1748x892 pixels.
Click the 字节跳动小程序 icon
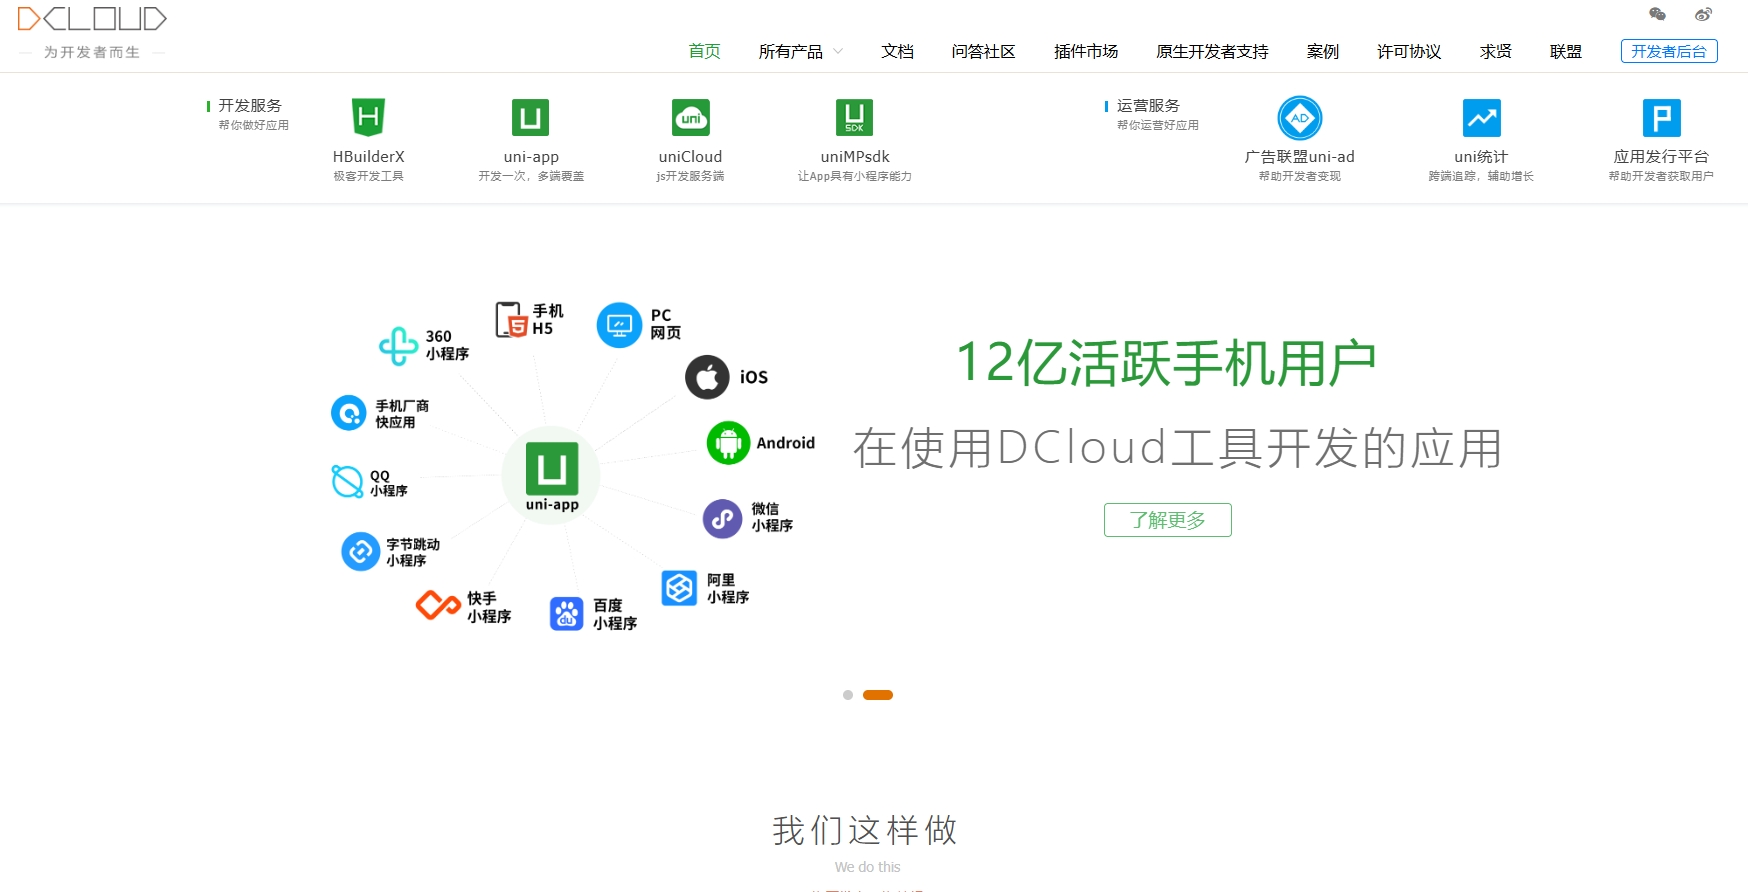coord(360,551)
